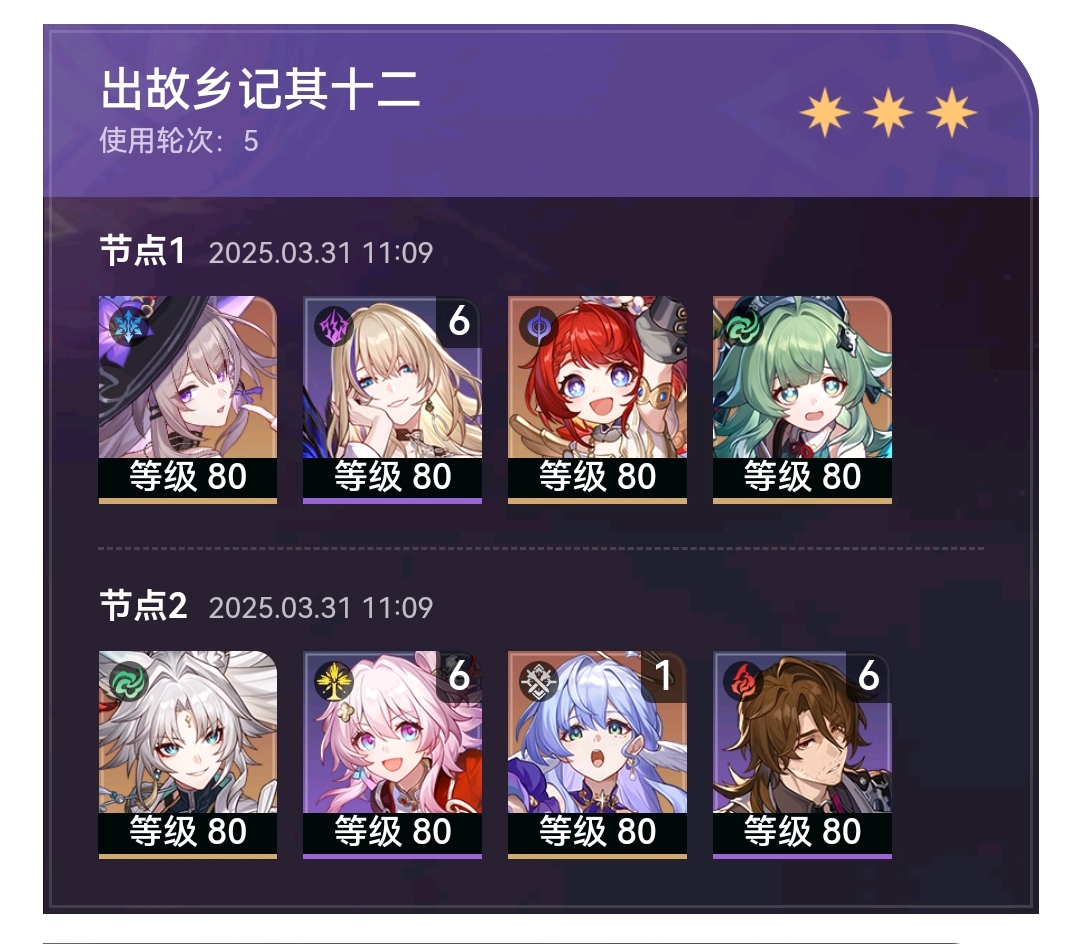Viewport: 1080px width, 944px height.
Task: Open the blue-haired character portrait
Action: (597, 755)
